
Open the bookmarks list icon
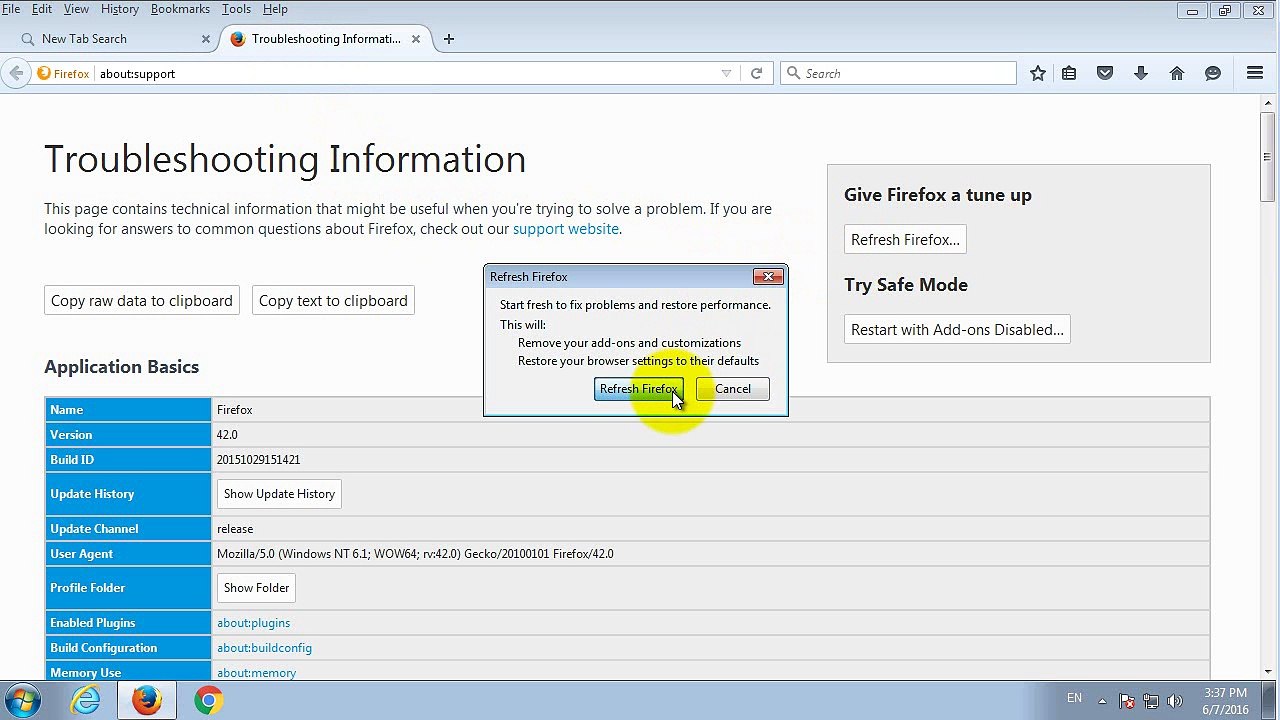coord(1069,73)
